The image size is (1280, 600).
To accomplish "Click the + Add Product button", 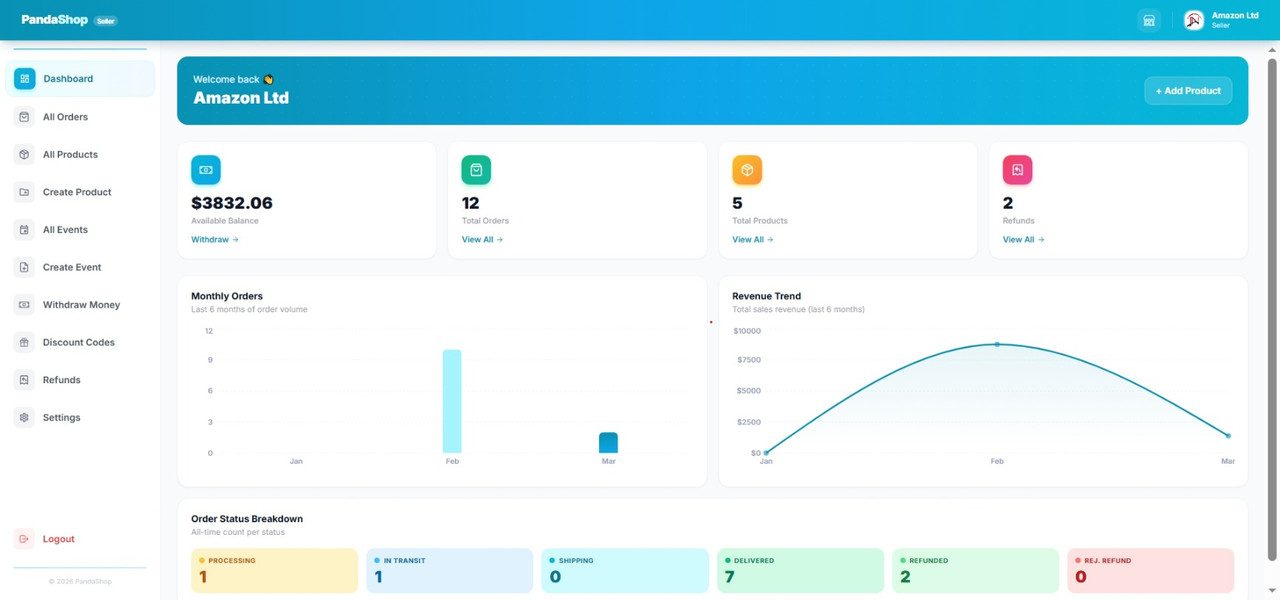I will click(1188, 91).
